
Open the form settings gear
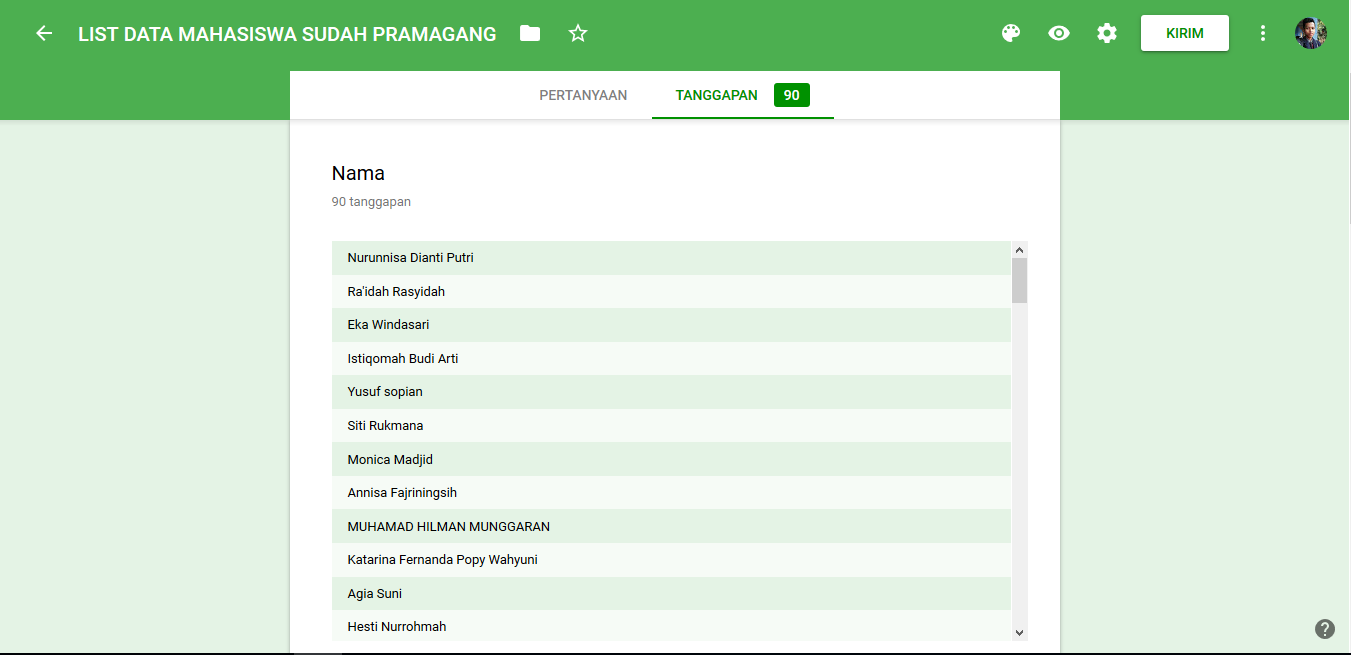coord(1106,33)
